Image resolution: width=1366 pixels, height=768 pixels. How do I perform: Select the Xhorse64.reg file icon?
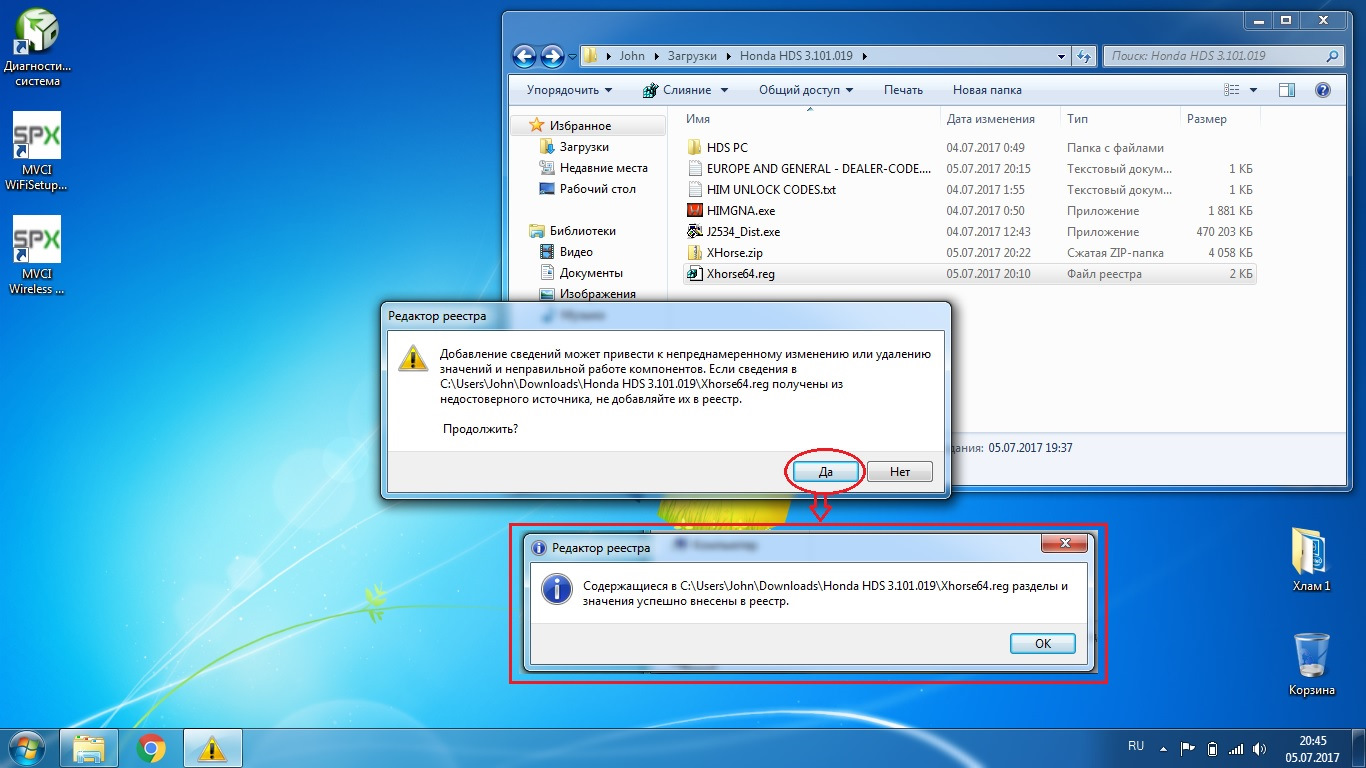click(696, 273)
